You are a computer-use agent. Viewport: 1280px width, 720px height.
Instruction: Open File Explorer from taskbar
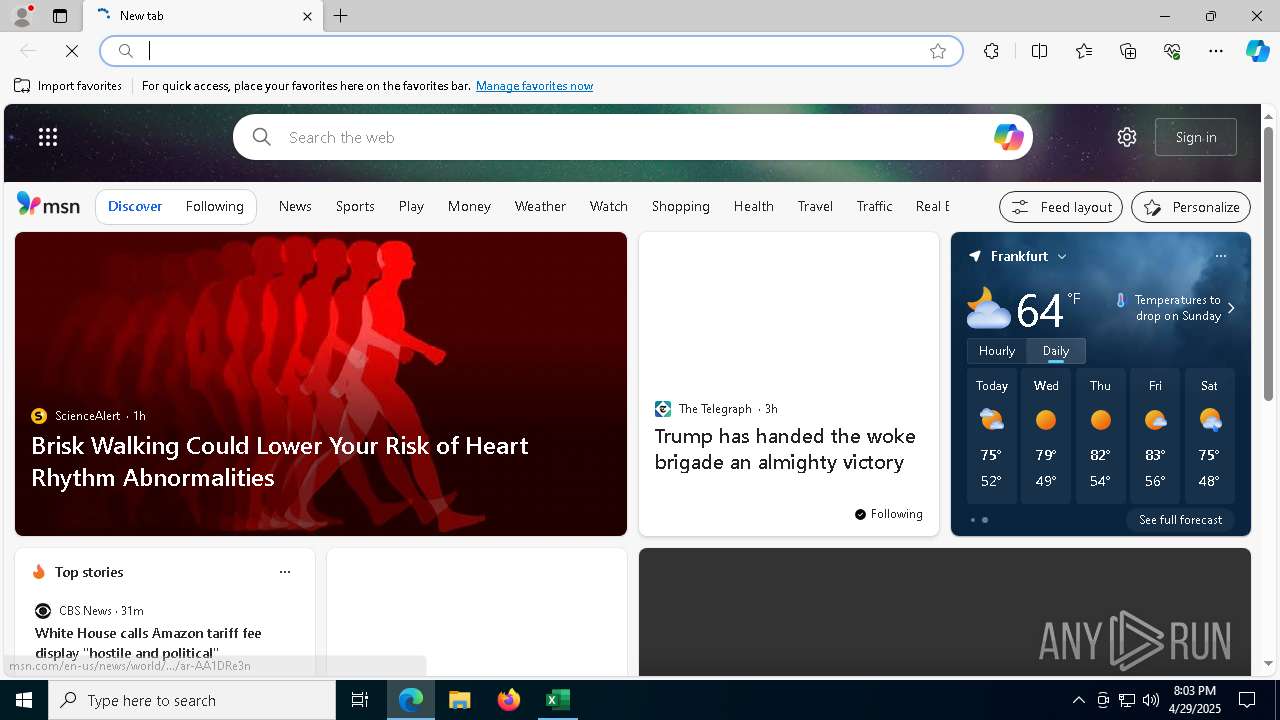(459, 700)
